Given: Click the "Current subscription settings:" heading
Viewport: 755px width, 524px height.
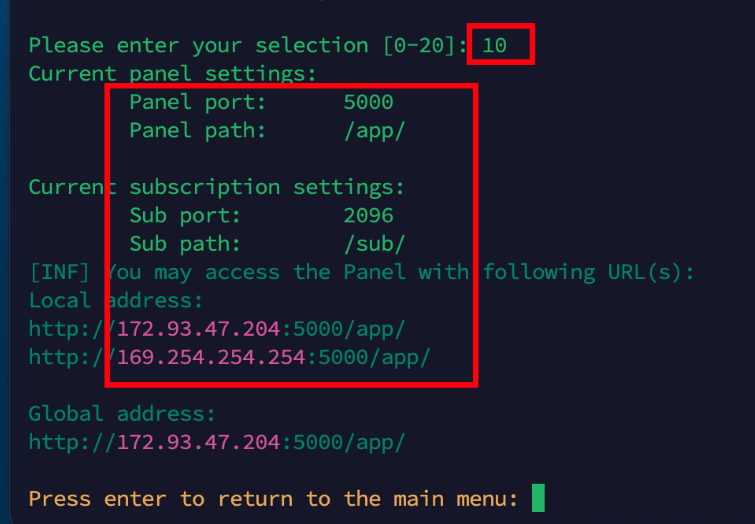Looking at the screenshot, I should [x=216, y=187].
